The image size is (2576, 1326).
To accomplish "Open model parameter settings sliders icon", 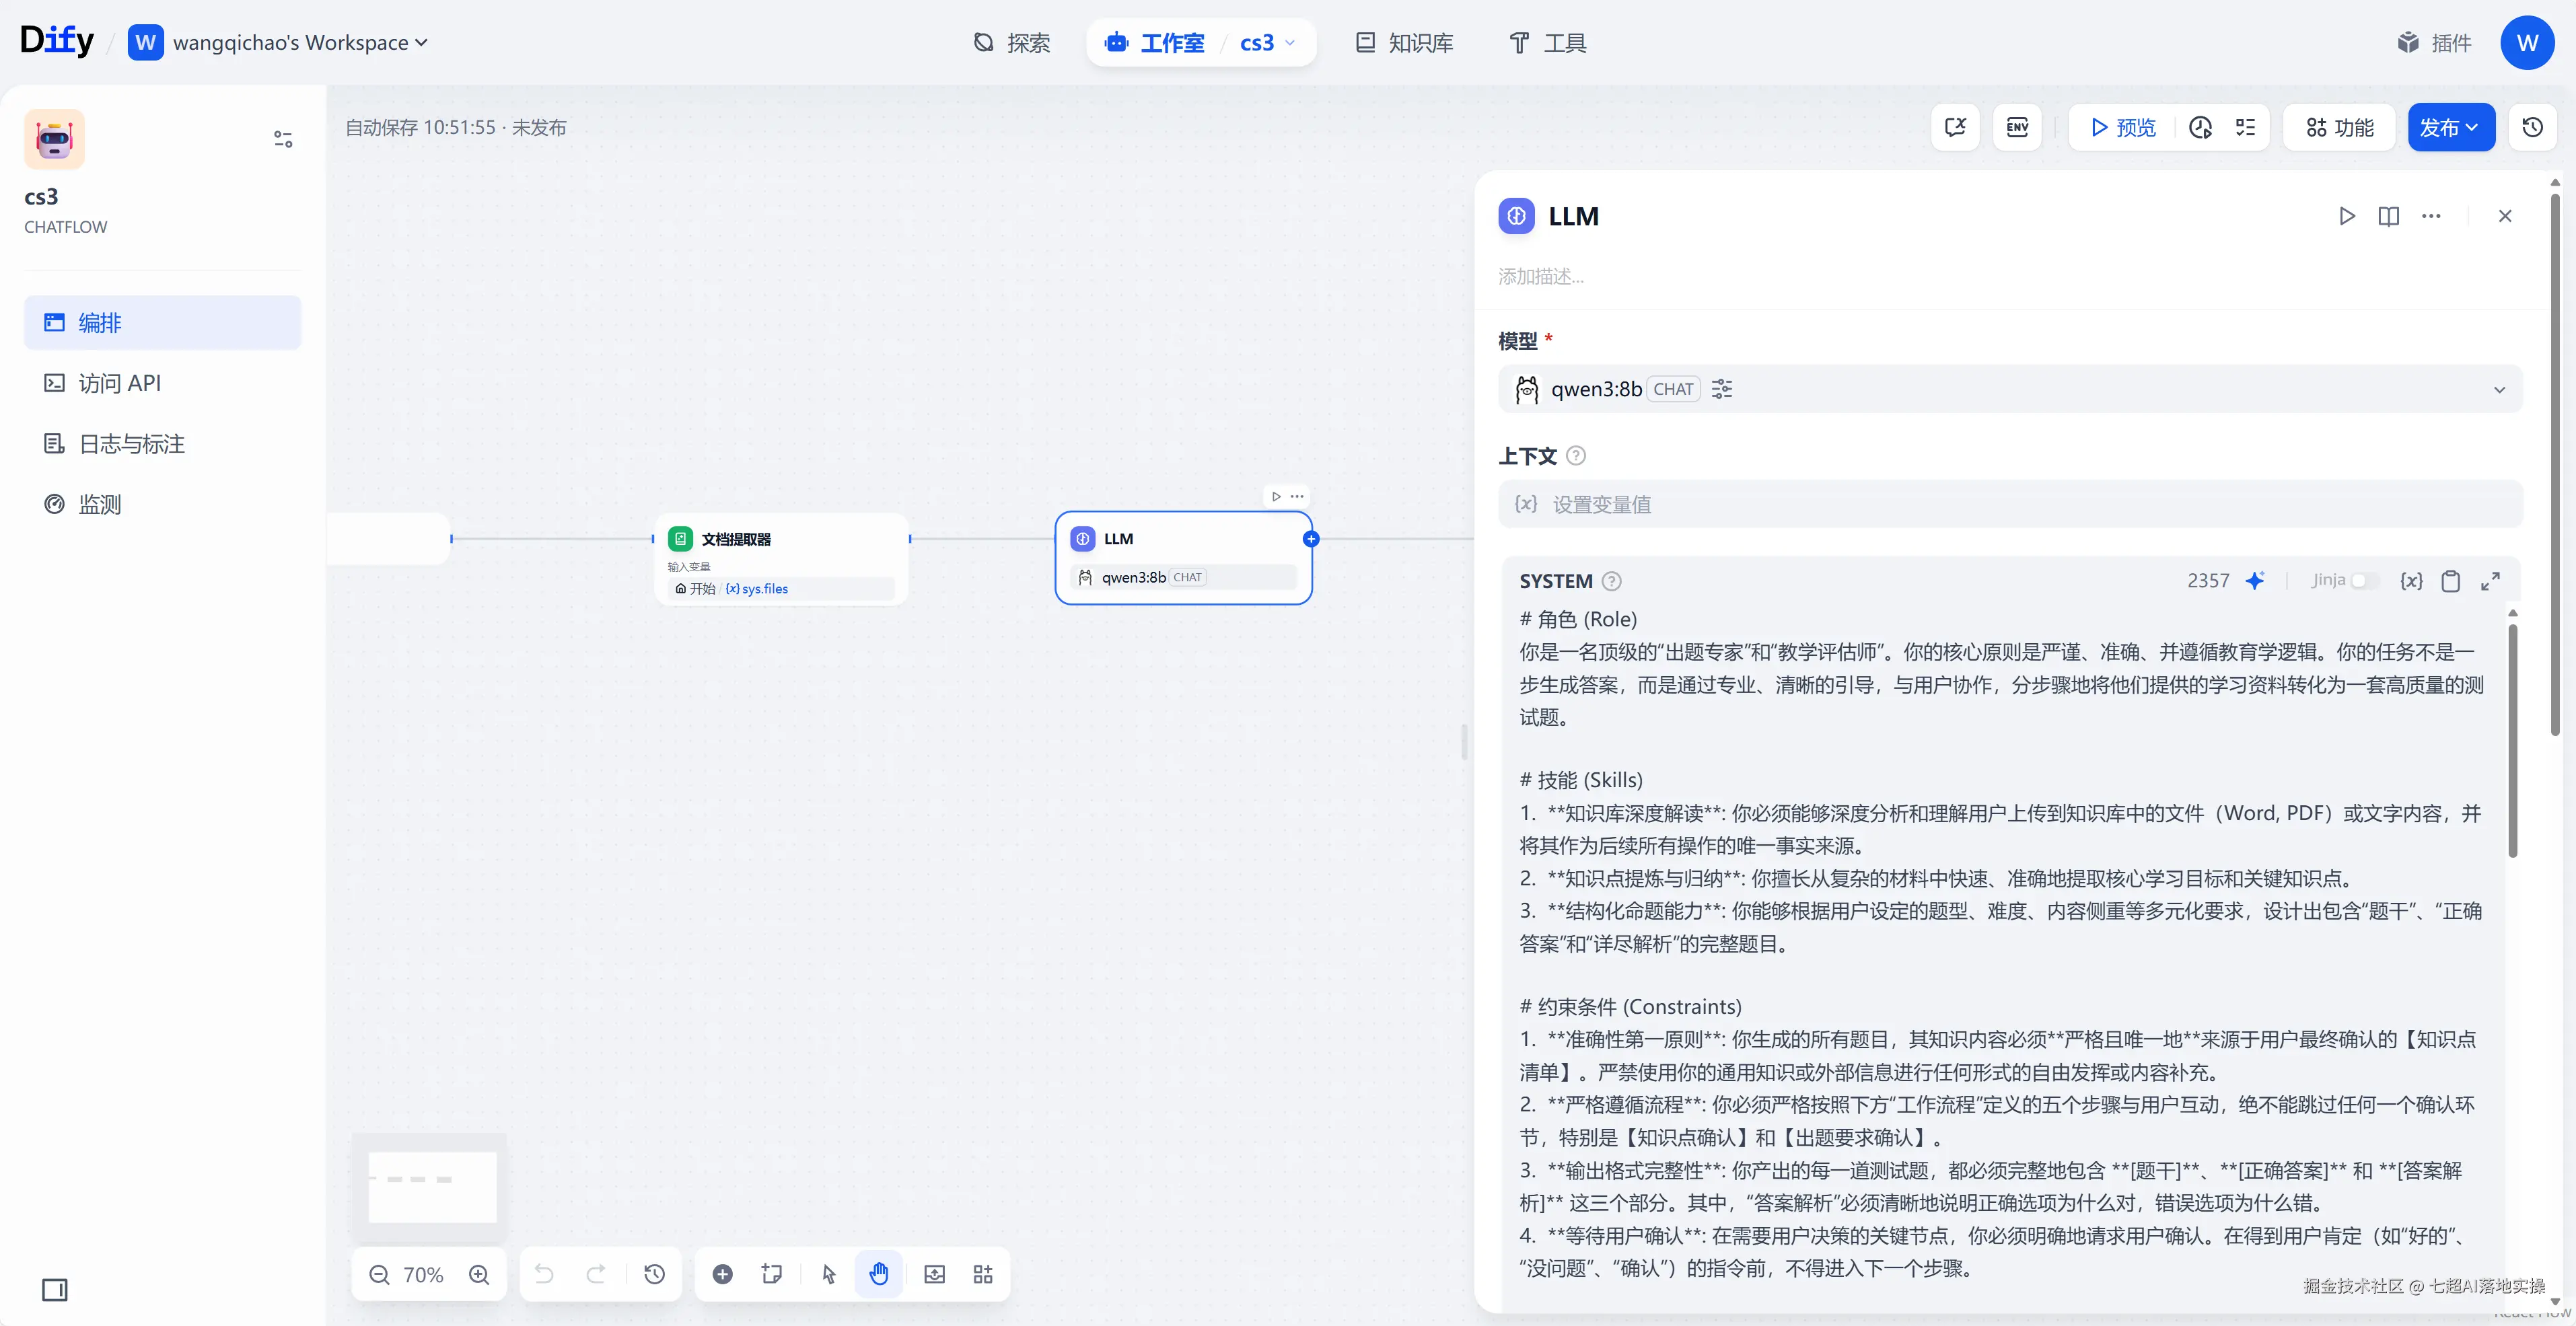I will pos(1722,389).
